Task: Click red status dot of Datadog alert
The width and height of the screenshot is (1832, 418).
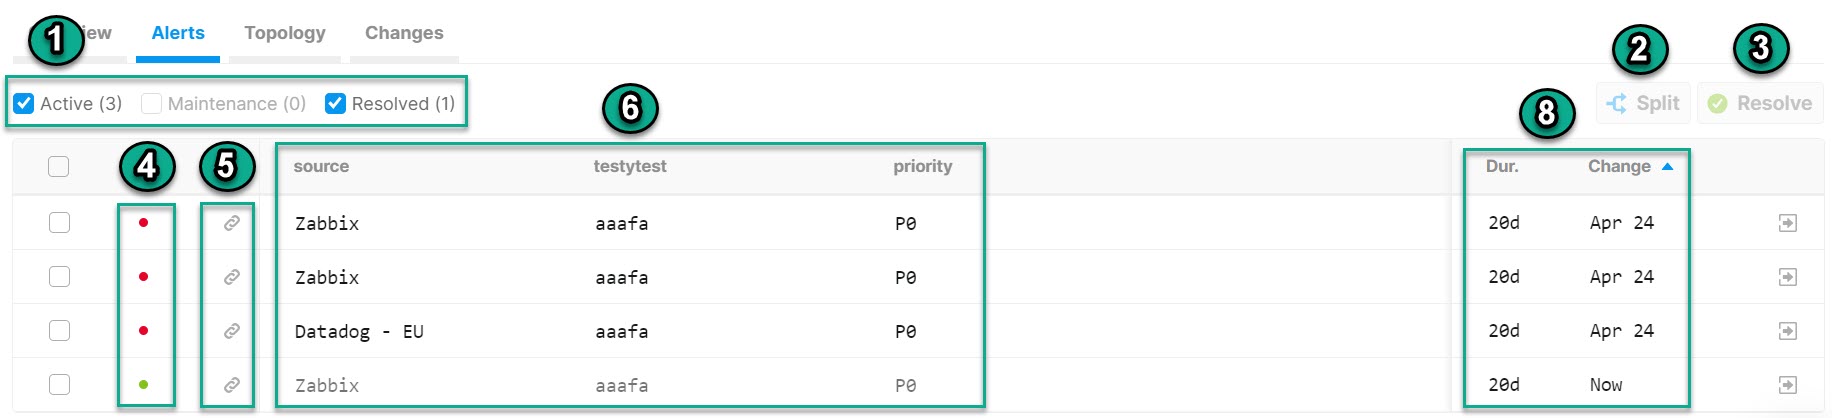Action: point(144,331)
